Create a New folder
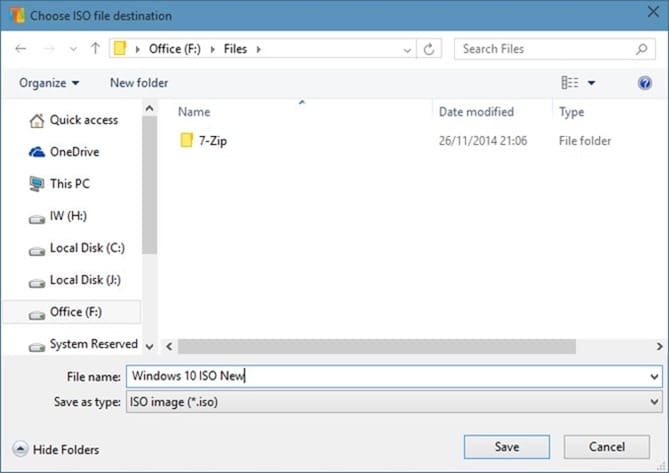Screen dimensions: 669x473 click(139, 83)
